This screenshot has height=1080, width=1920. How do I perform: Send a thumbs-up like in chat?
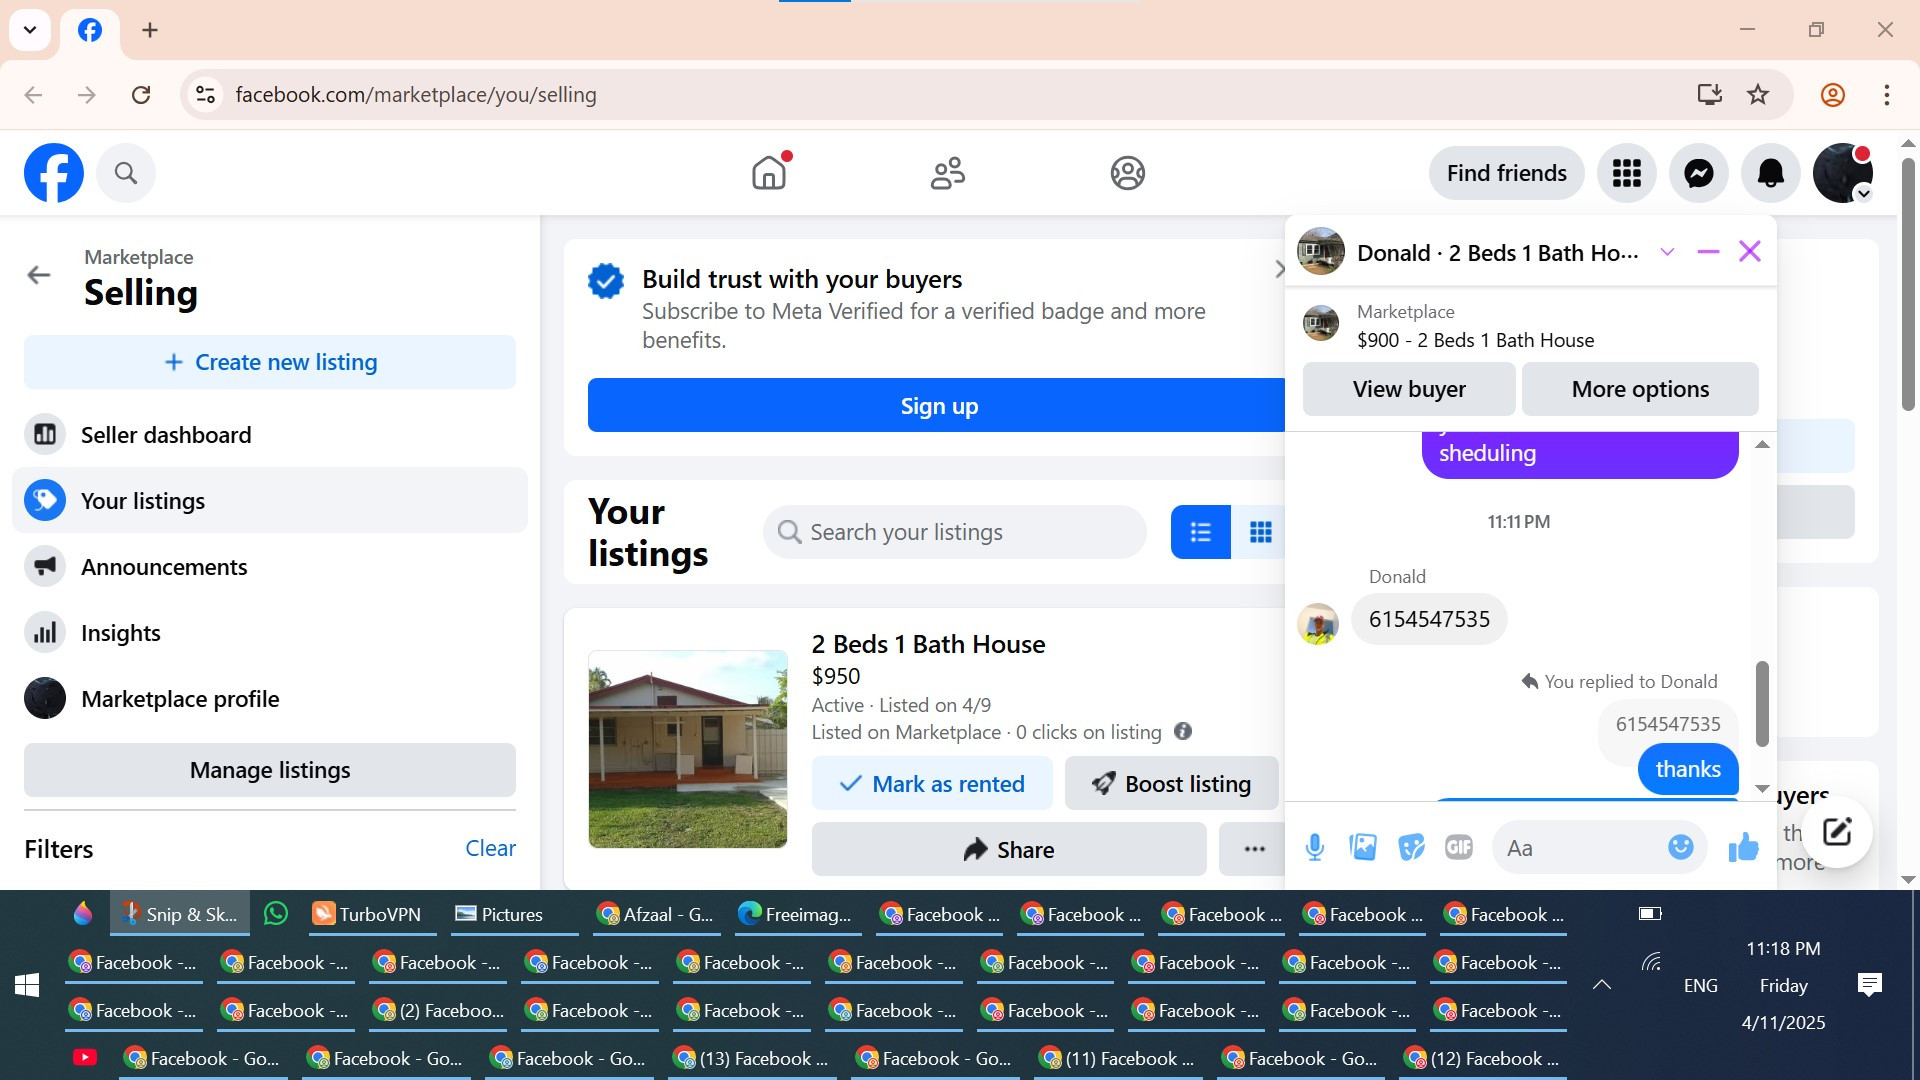point(1743,848)
